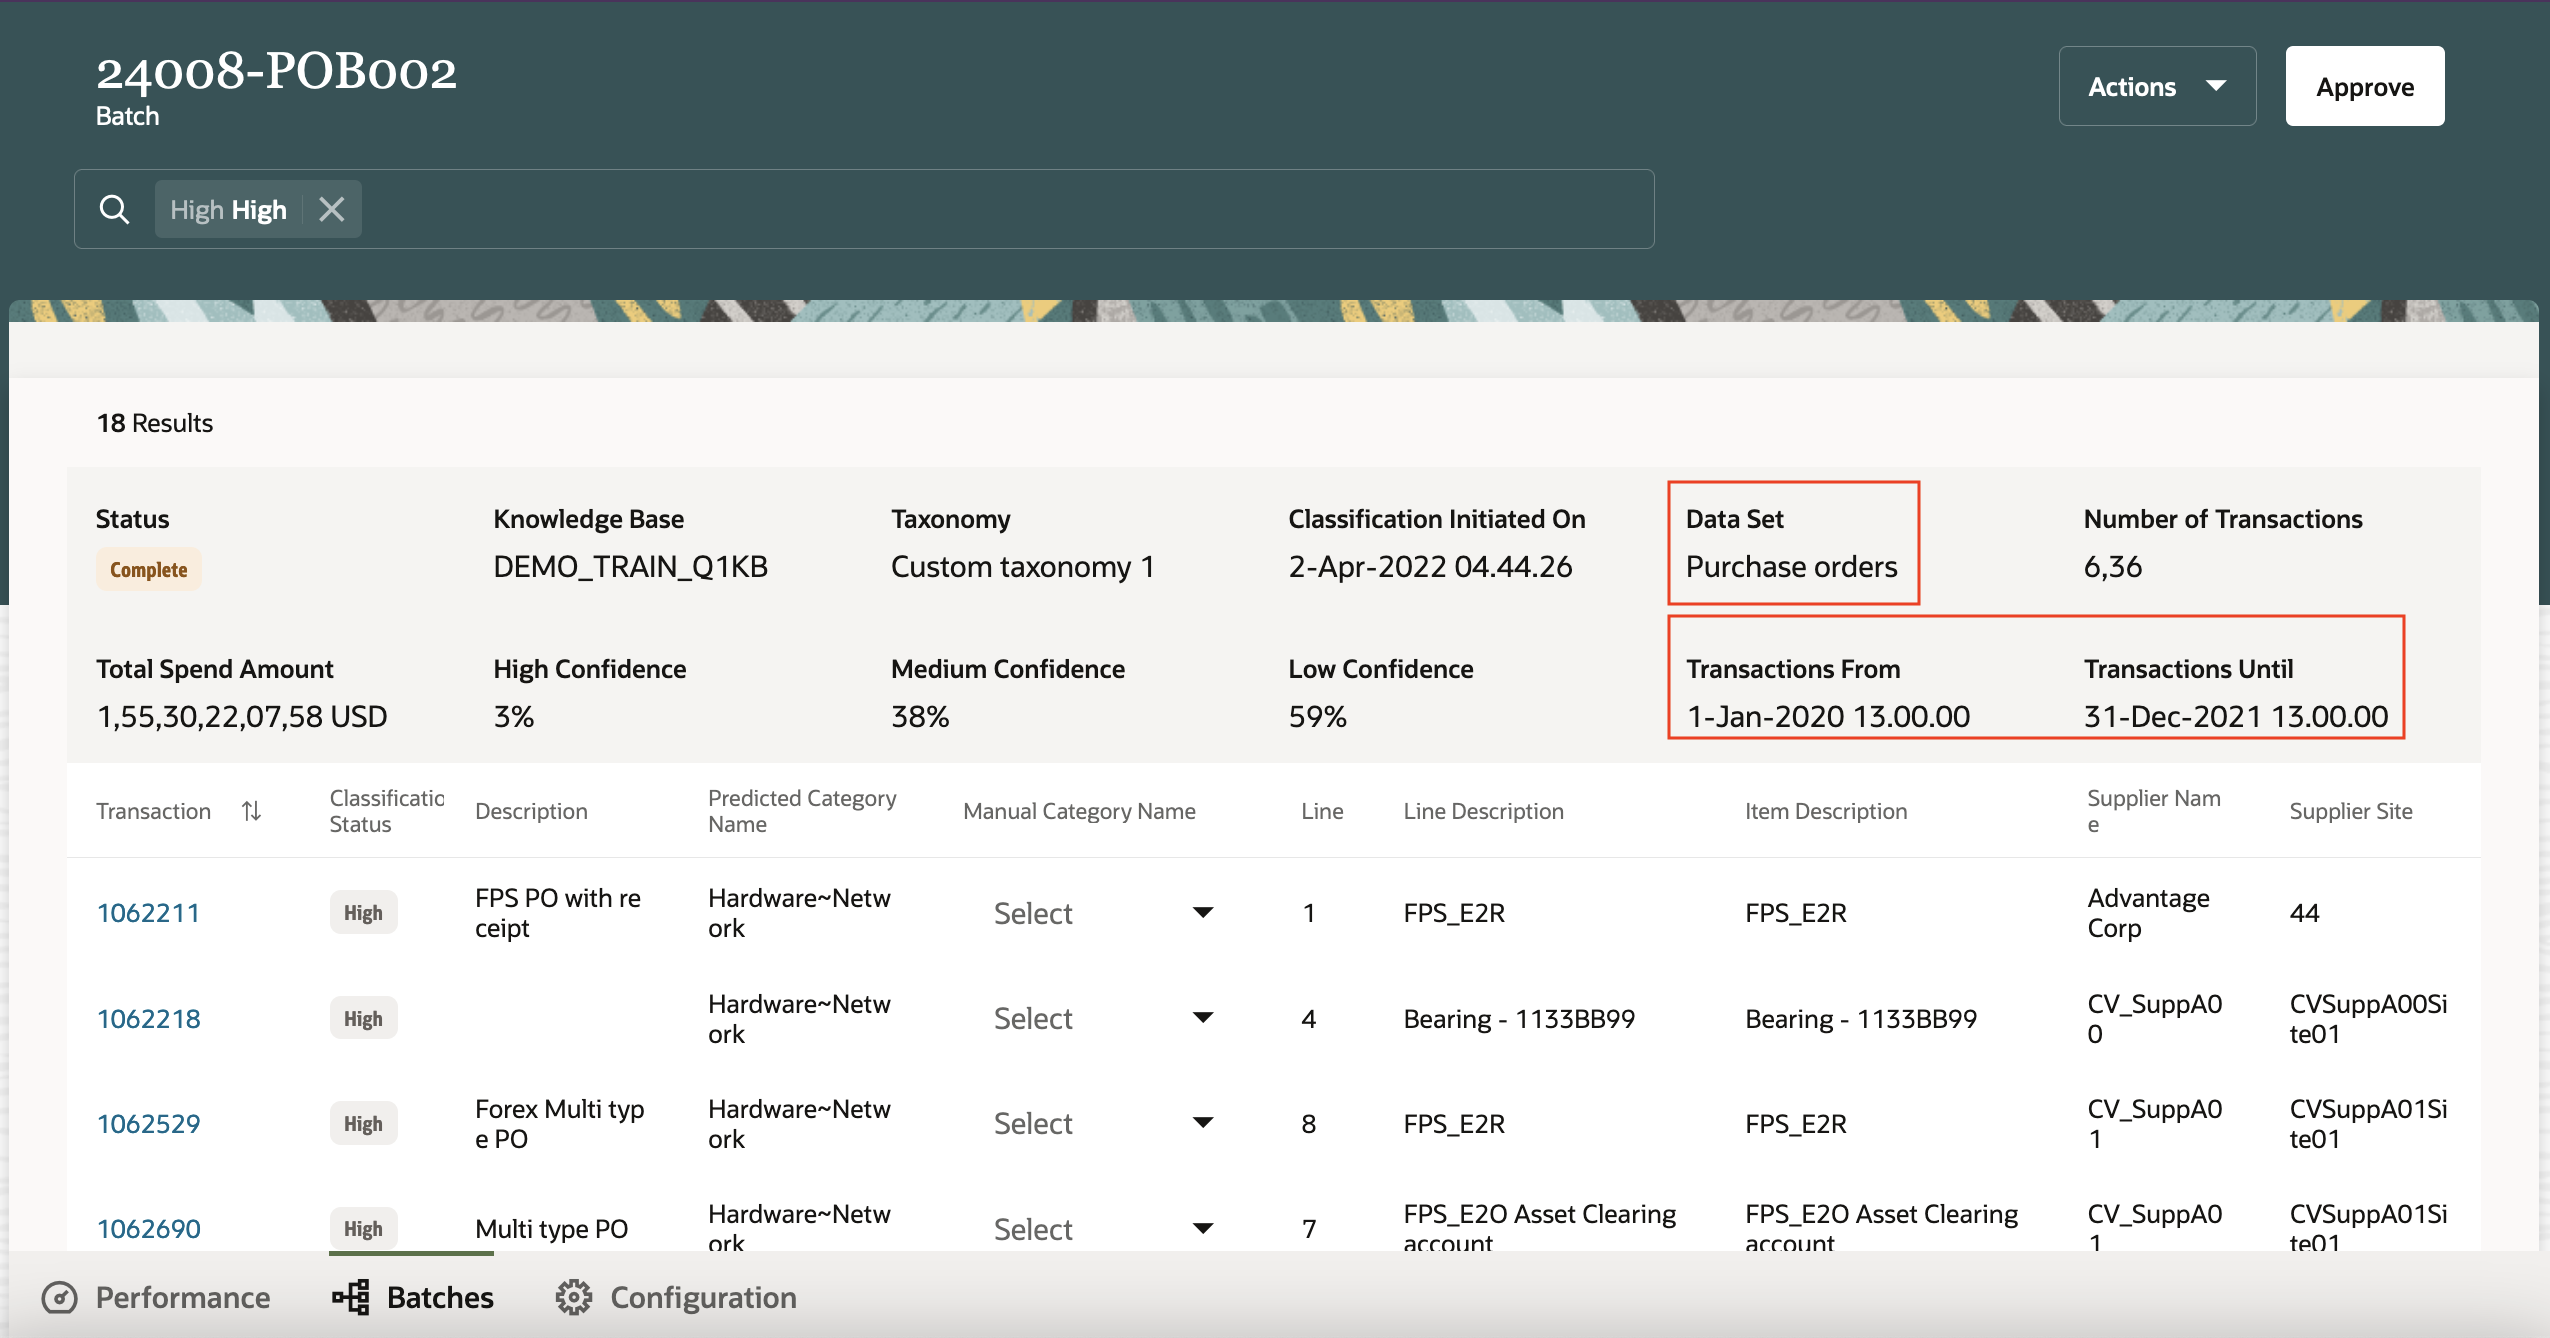Open transaction 1062218 link

148,1018
